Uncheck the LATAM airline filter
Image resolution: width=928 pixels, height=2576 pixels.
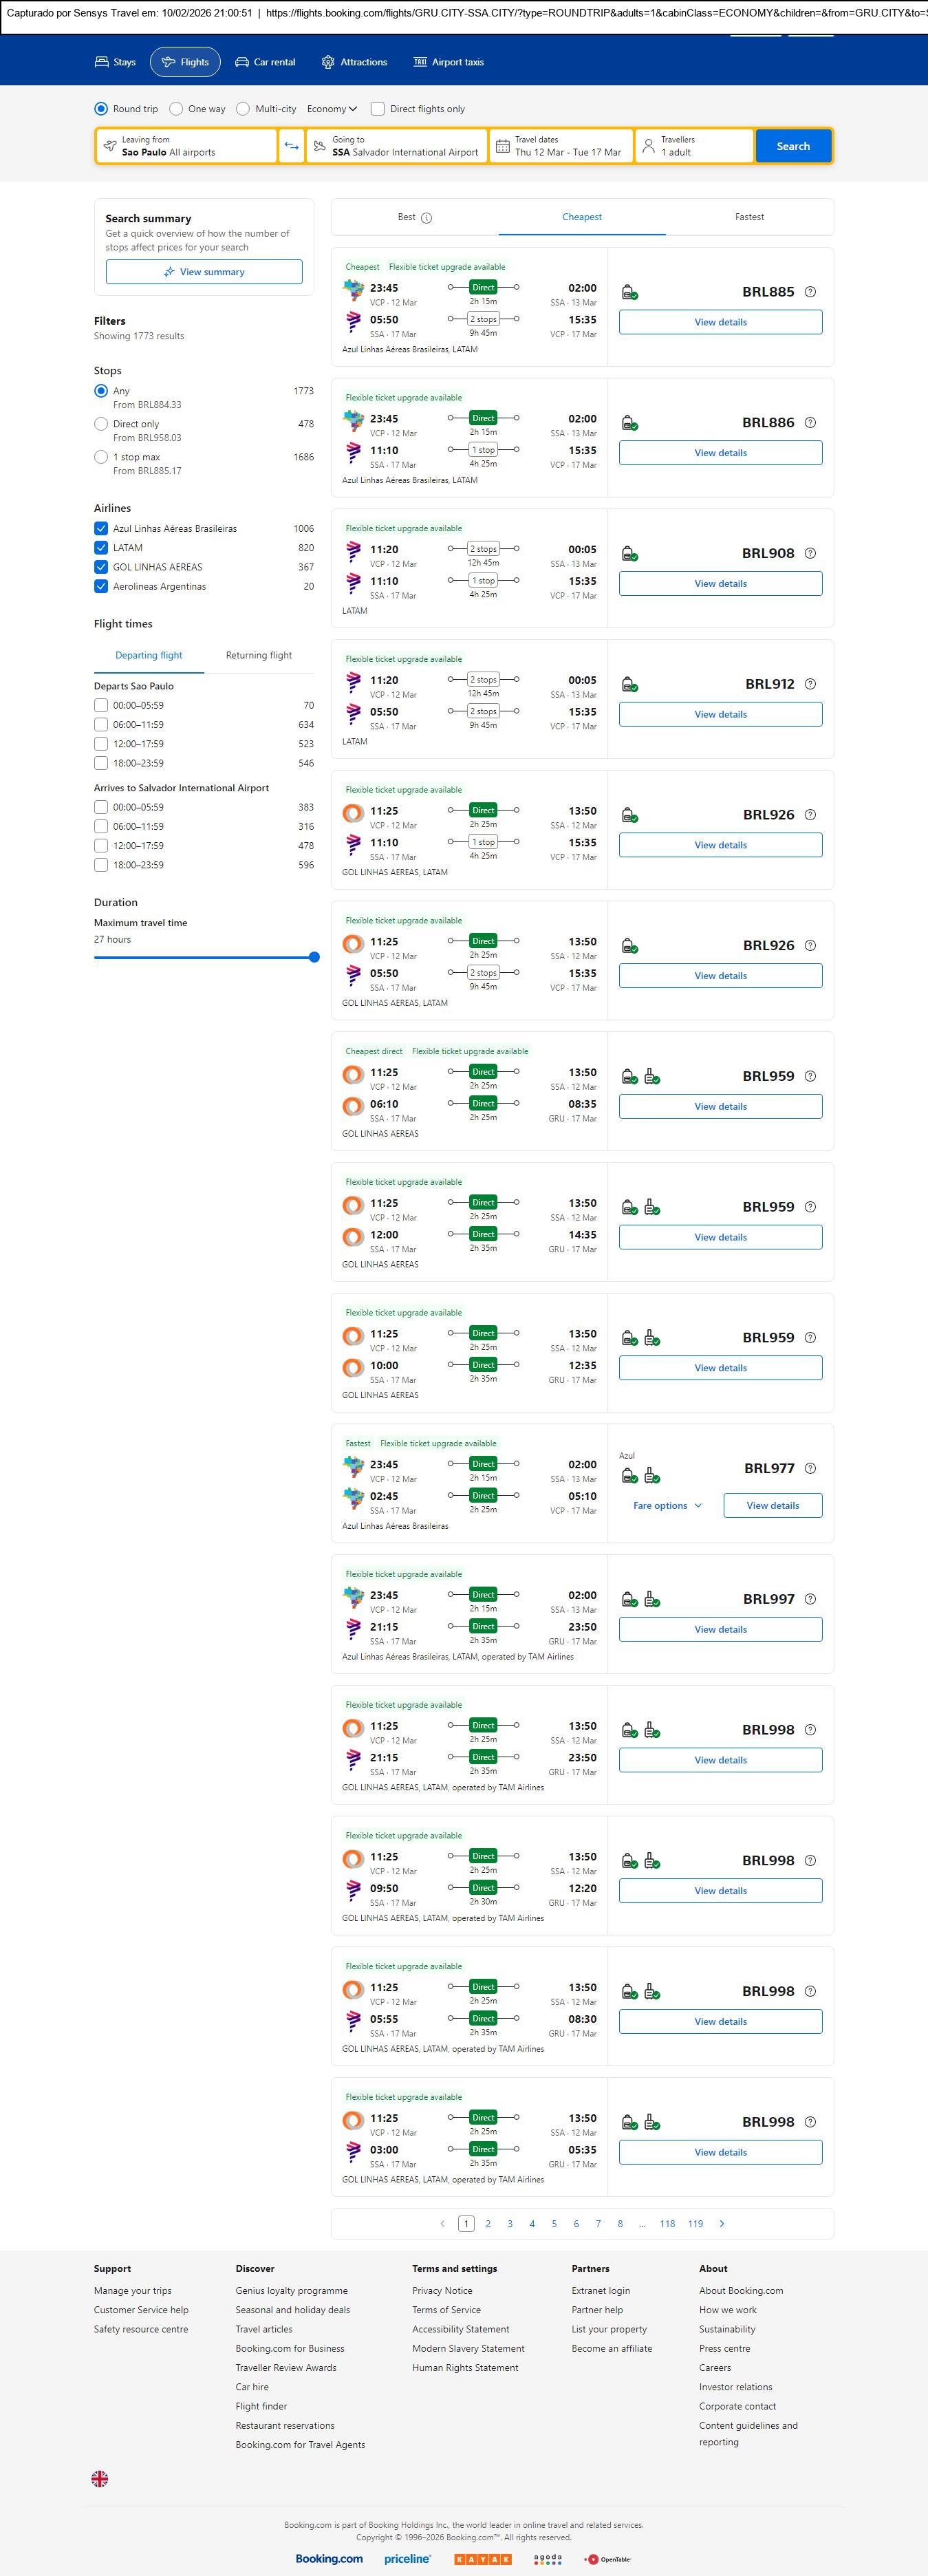[x=101, y=548]
